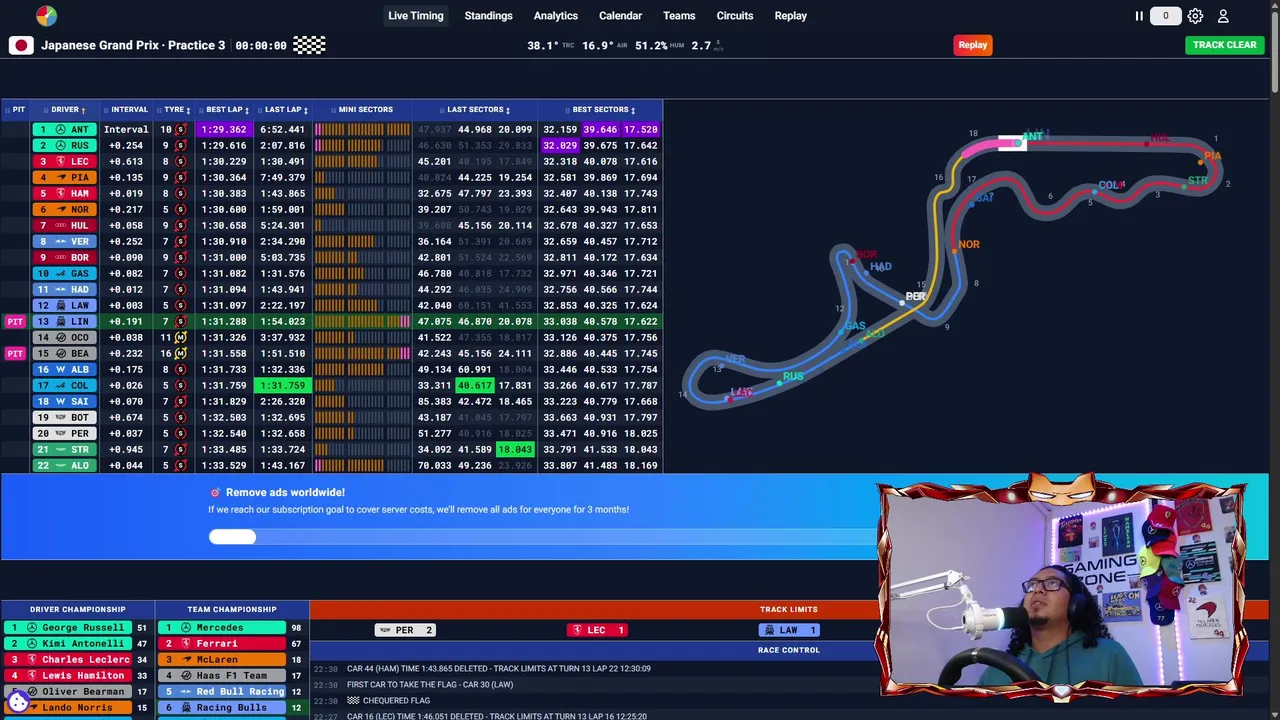Open the Calendar tab
Screen dimensions: 1280x720
coord(620,16)
